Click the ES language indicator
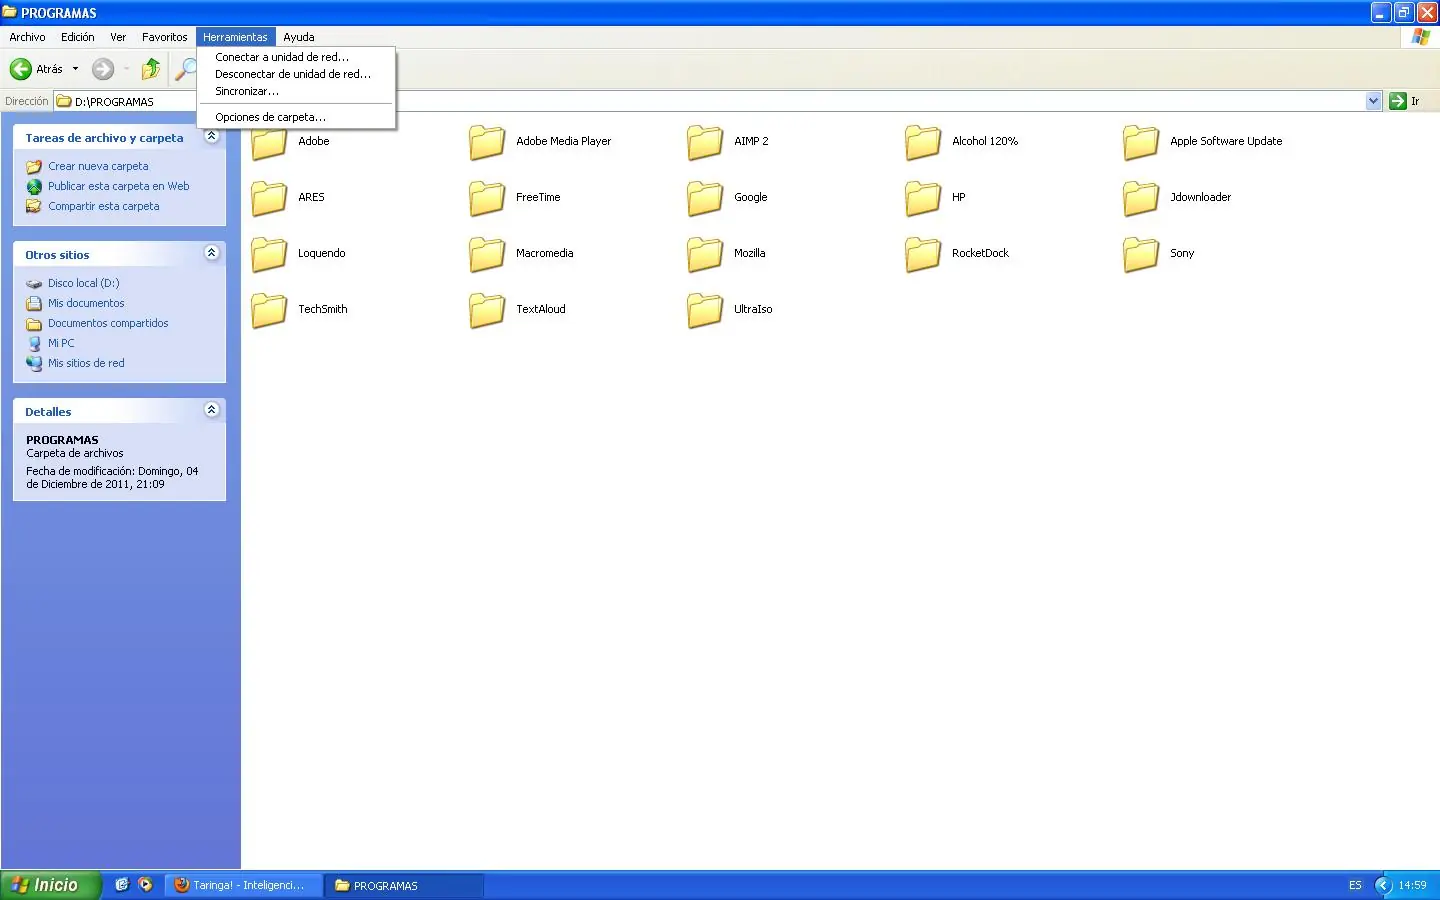 coord(1355,885)
